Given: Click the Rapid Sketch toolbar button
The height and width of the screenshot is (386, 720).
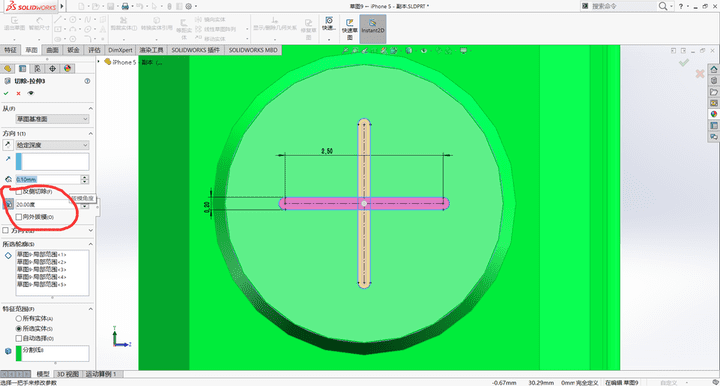Looking at the screenshot, I should pos(350,28).
